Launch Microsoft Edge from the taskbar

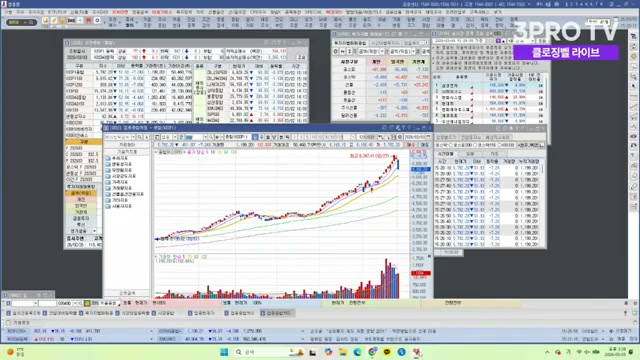(x=357, y=352)
